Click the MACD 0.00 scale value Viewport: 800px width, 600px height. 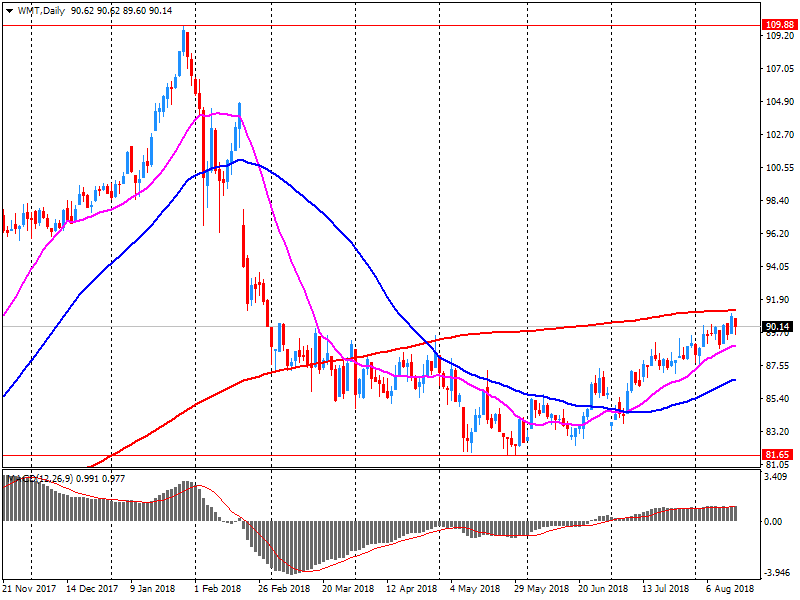pyautogui.click(x=773, y=521)
